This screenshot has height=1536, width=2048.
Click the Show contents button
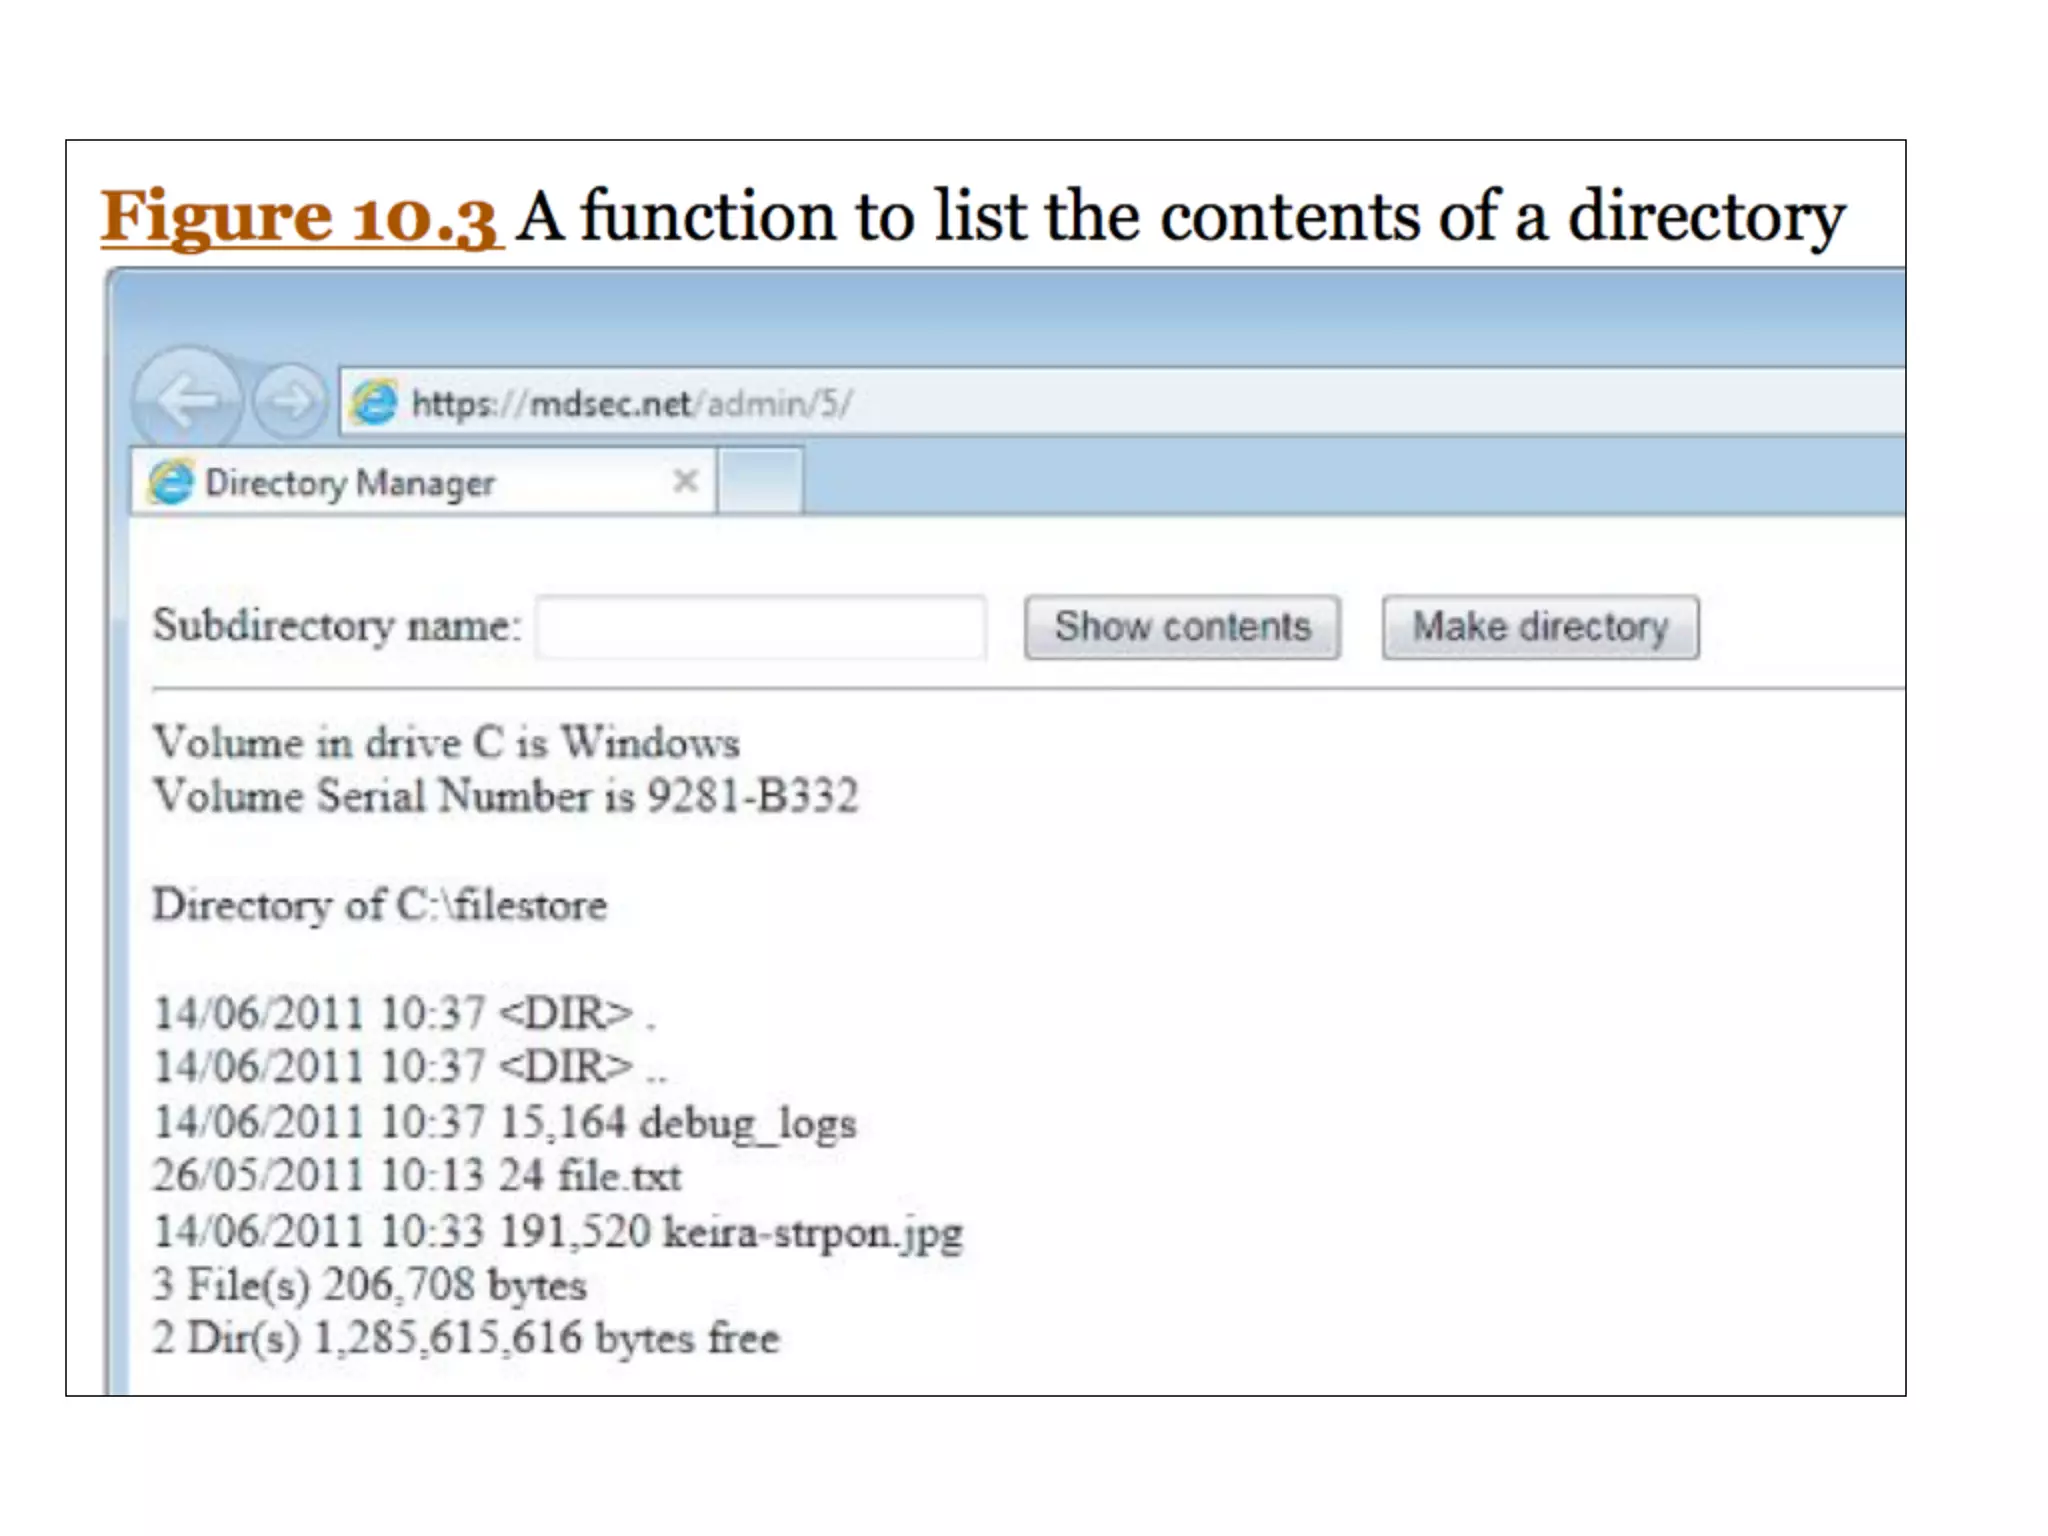(x=1181, y=627)
